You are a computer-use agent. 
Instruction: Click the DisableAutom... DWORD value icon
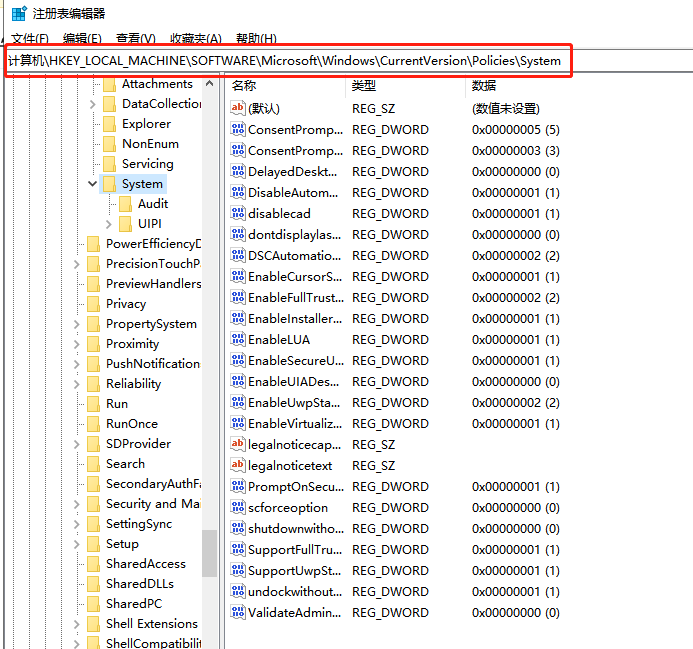click(238, 192)
